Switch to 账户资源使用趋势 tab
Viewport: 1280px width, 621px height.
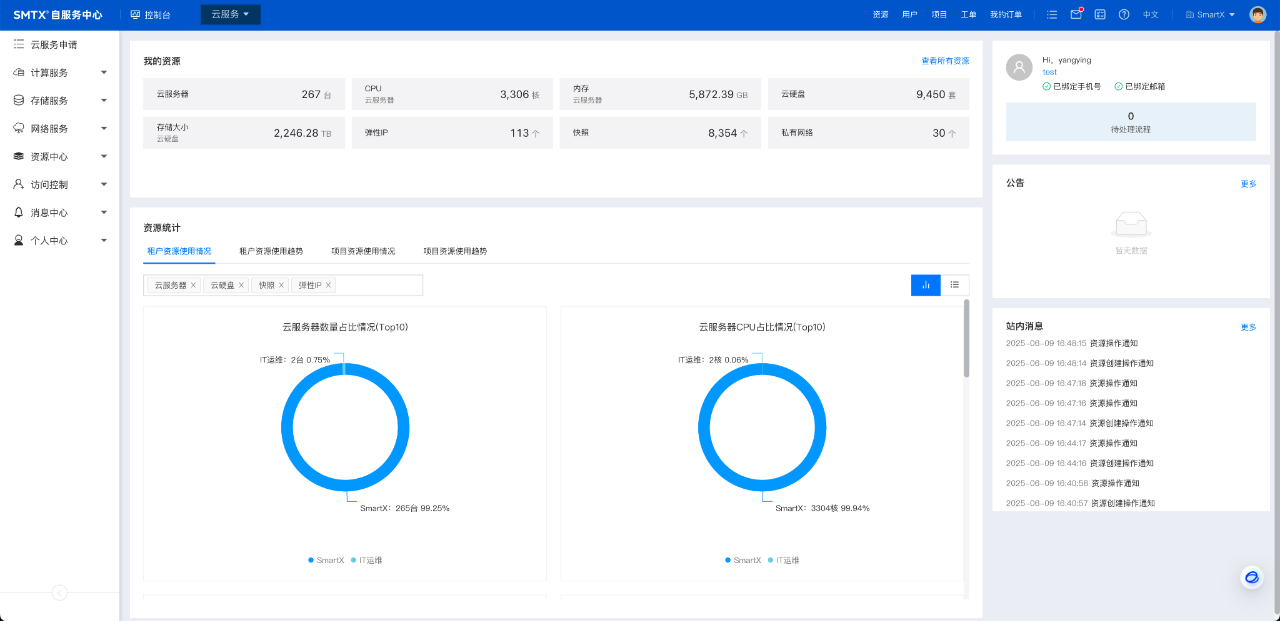271,251
